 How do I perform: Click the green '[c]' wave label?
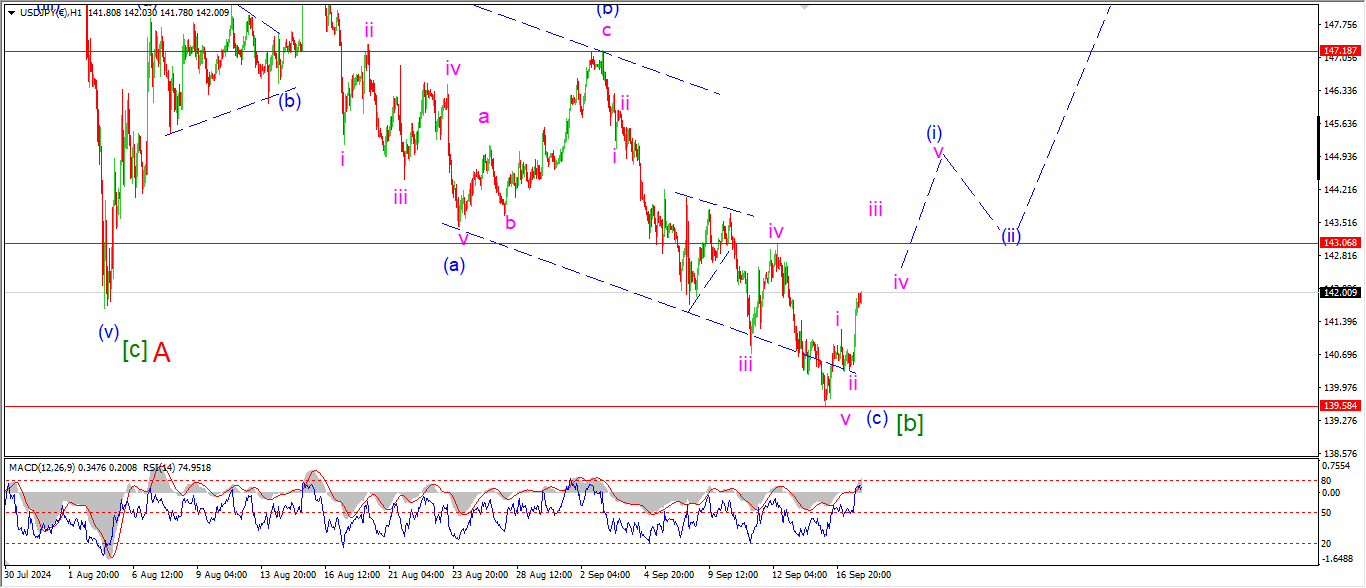134,351
